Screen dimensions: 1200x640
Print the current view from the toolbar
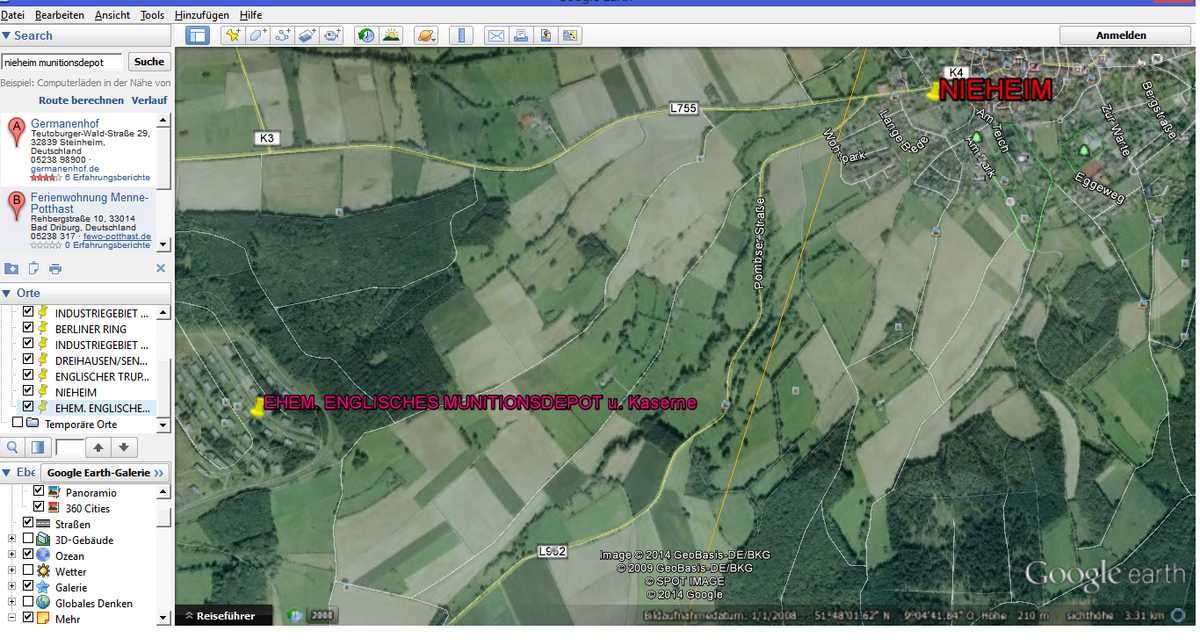521,36
